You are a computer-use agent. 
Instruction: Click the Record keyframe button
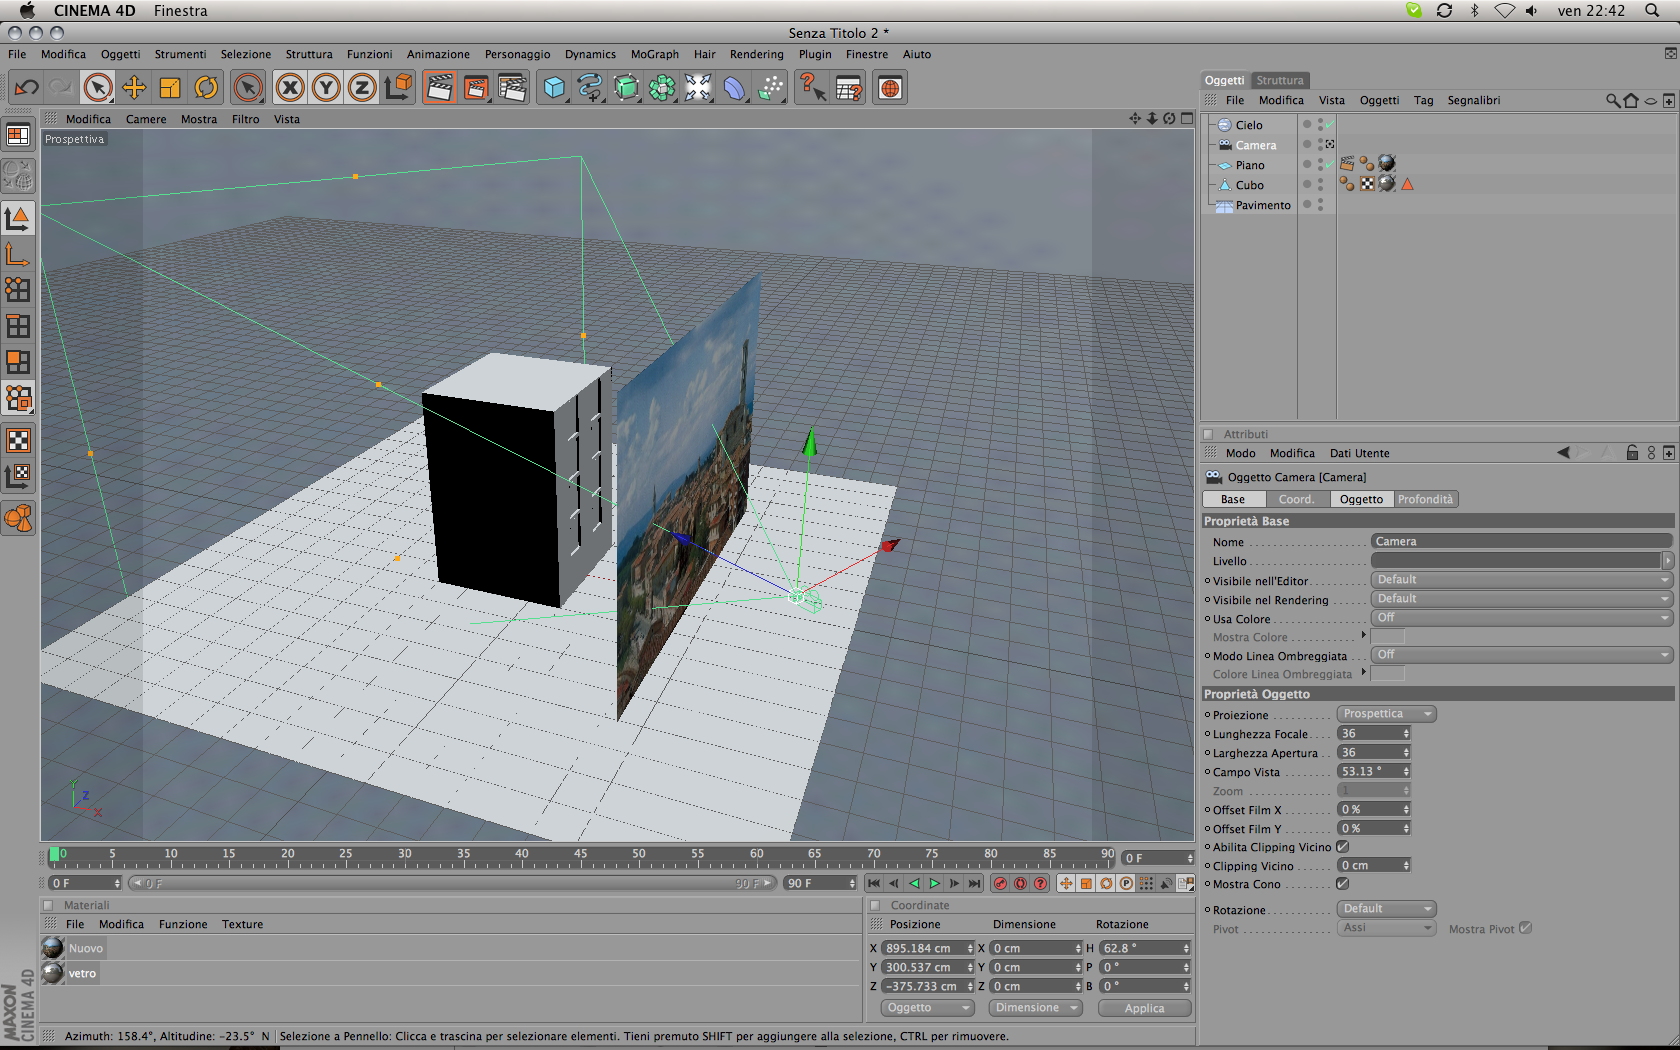pos(1000,883)
